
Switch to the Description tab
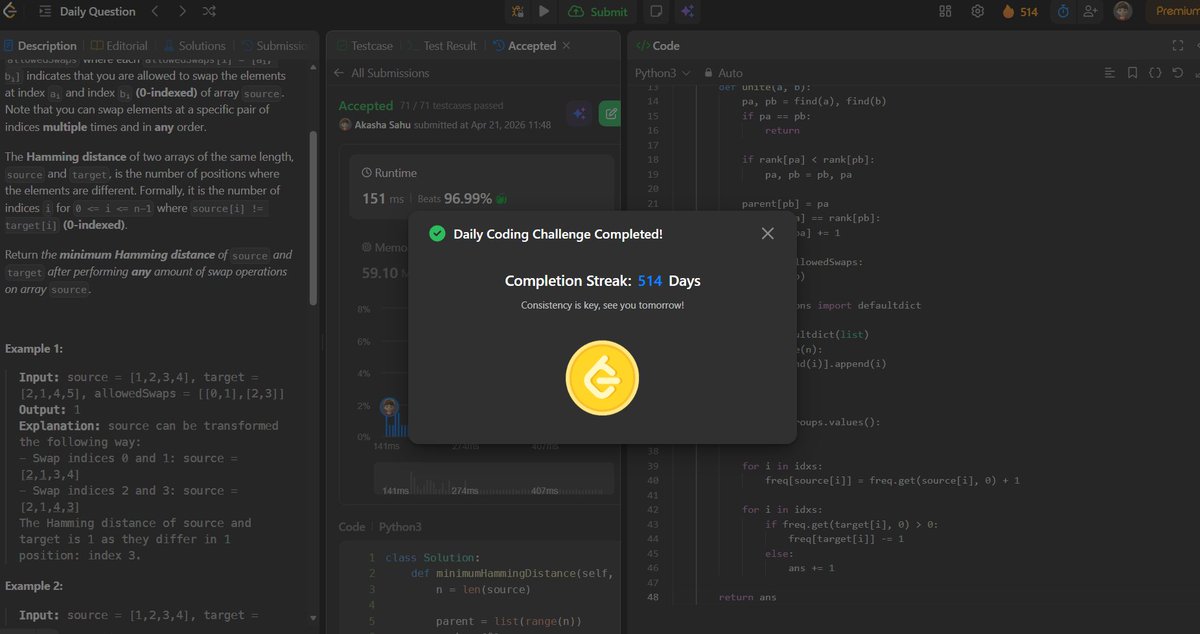pos(40,46)
